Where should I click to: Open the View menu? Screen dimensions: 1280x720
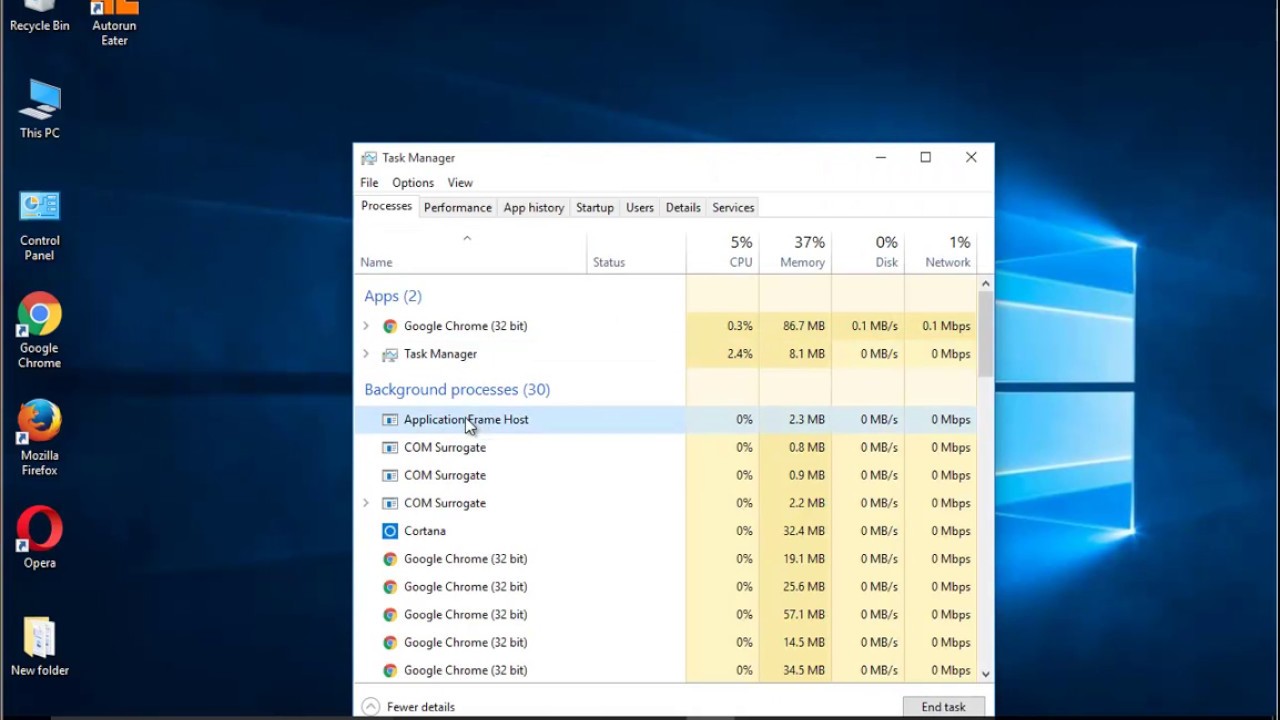[460, 183]
